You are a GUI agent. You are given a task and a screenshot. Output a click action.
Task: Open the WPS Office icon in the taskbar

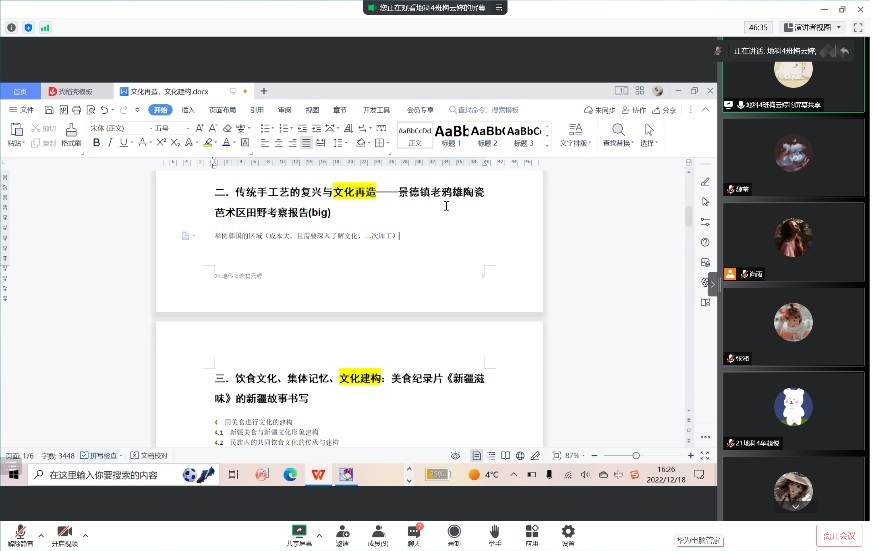318,475
